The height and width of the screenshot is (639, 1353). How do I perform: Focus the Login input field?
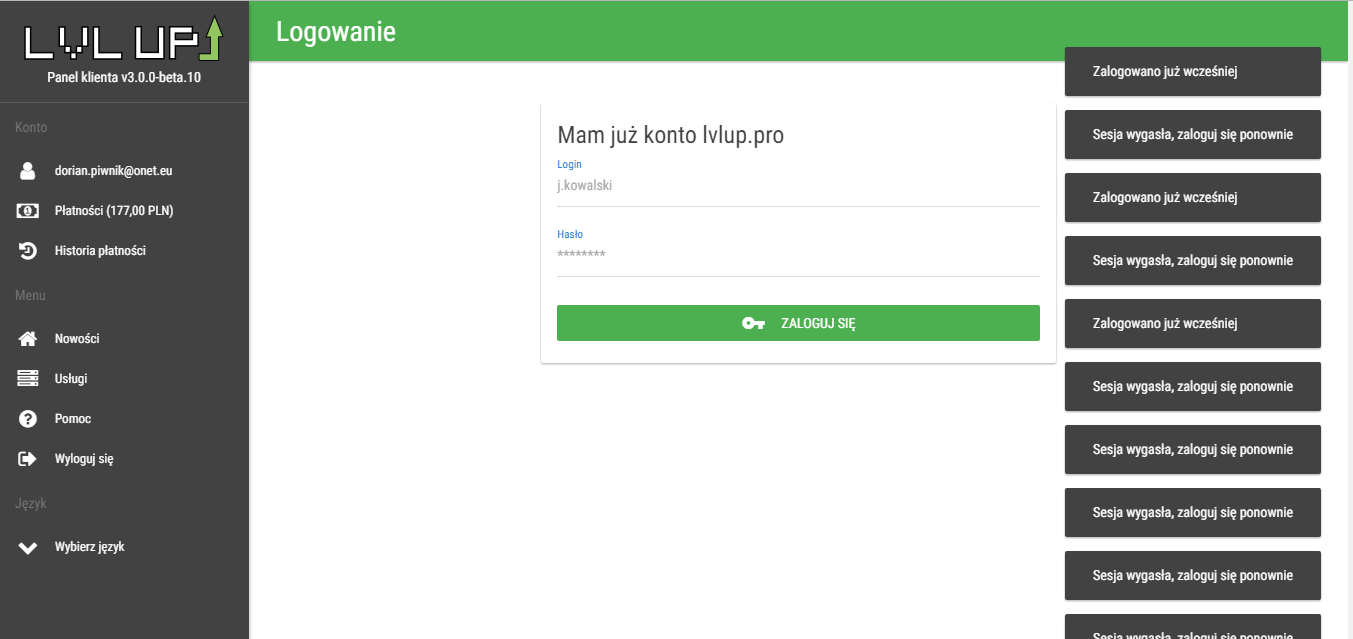[x=797, y=186]
